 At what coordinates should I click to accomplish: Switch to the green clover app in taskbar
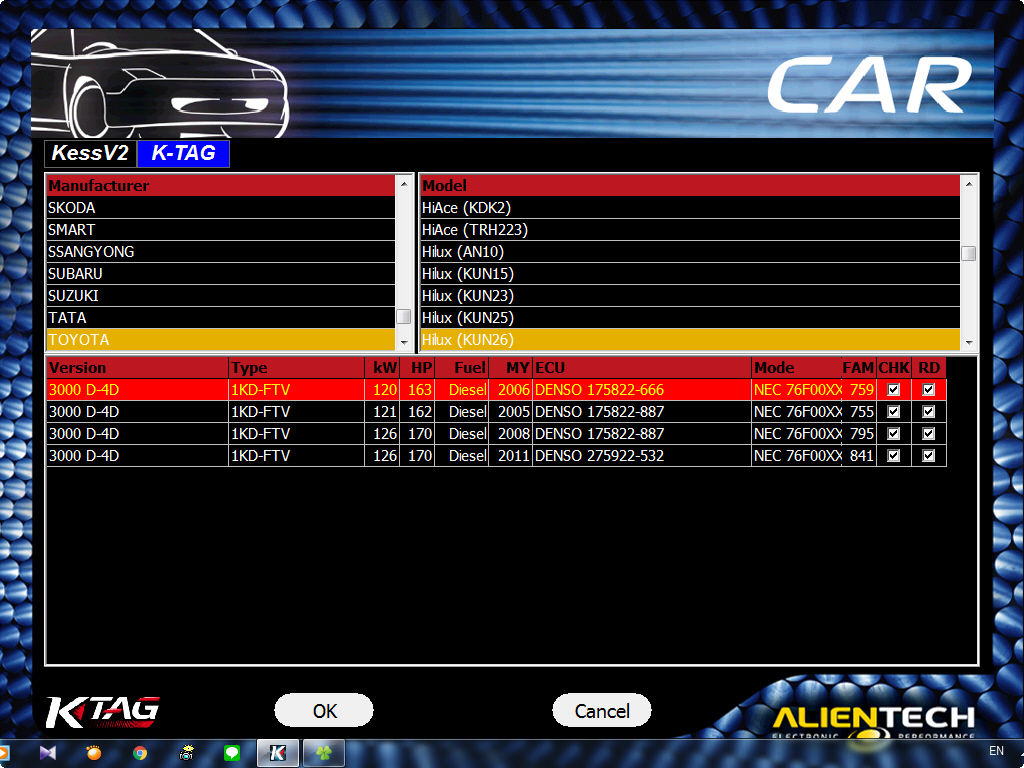324,753
